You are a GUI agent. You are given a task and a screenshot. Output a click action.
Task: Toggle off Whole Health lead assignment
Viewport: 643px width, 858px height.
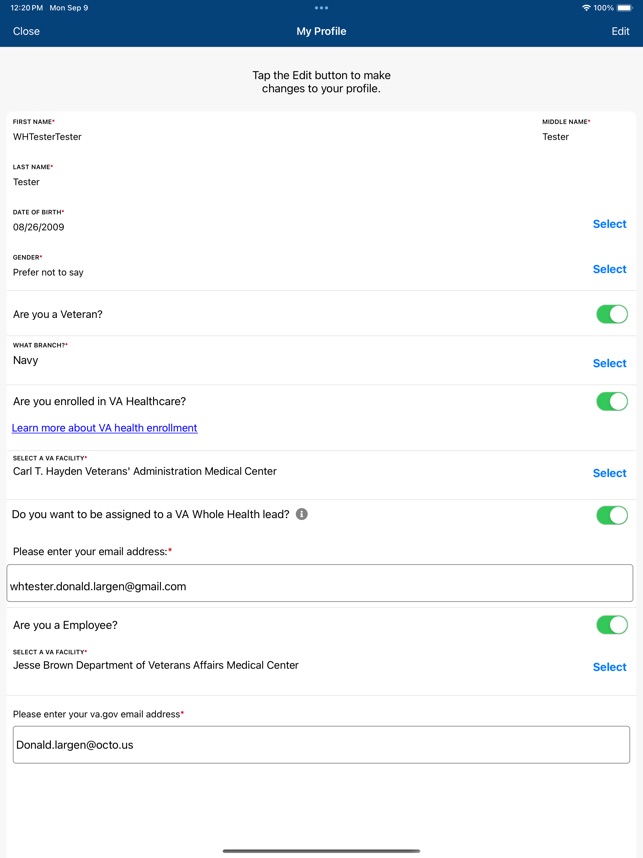(x=611, y=513)
